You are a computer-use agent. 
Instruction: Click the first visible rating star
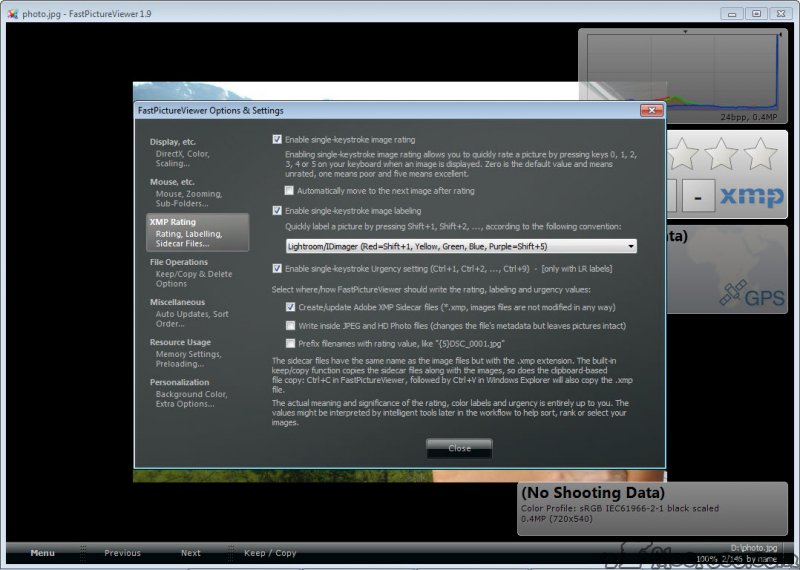(x=683, y=154)
